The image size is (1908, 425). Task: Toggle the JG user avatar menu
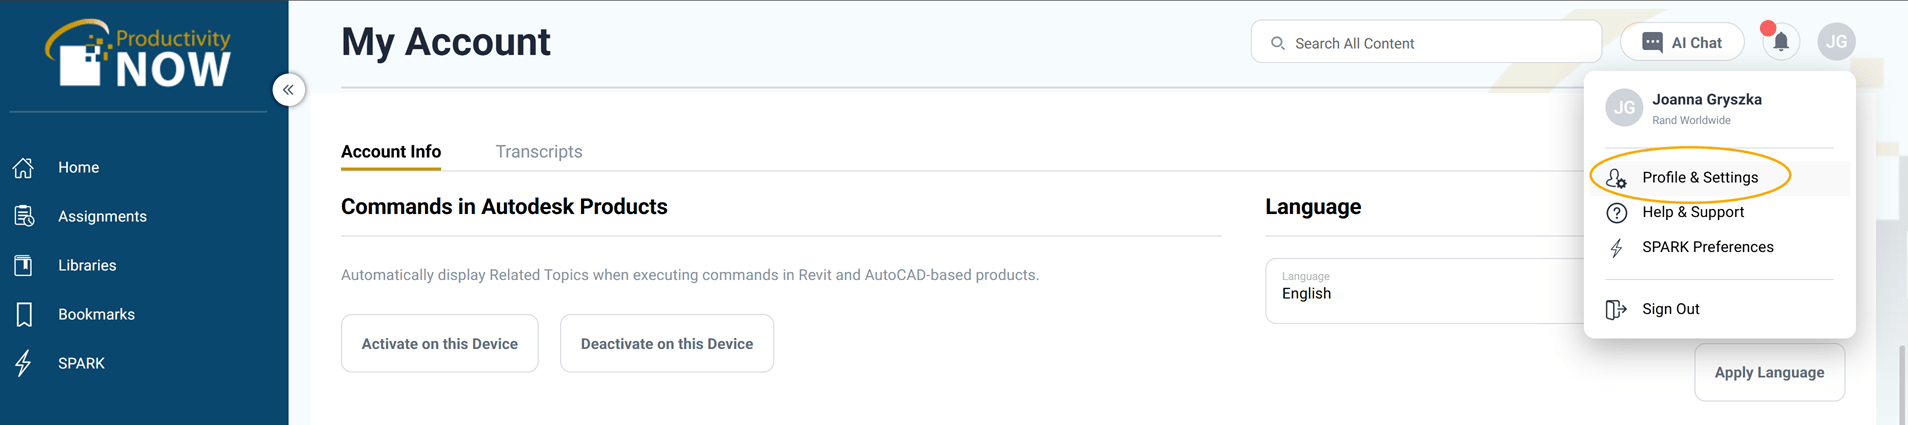(1836, 42)
